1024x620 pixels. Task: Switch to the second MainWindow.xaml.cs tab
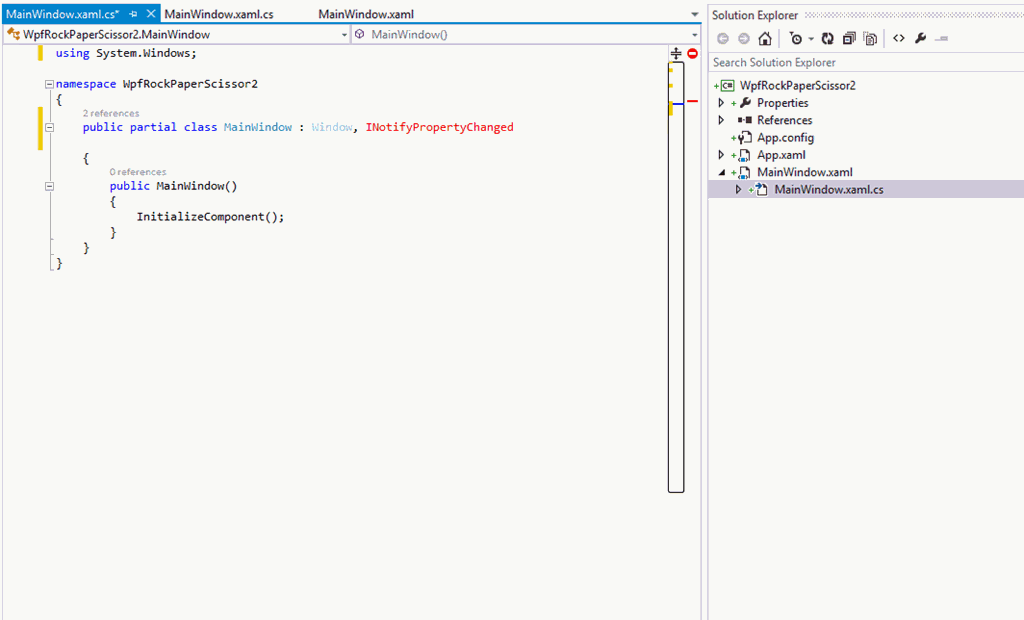219,15
